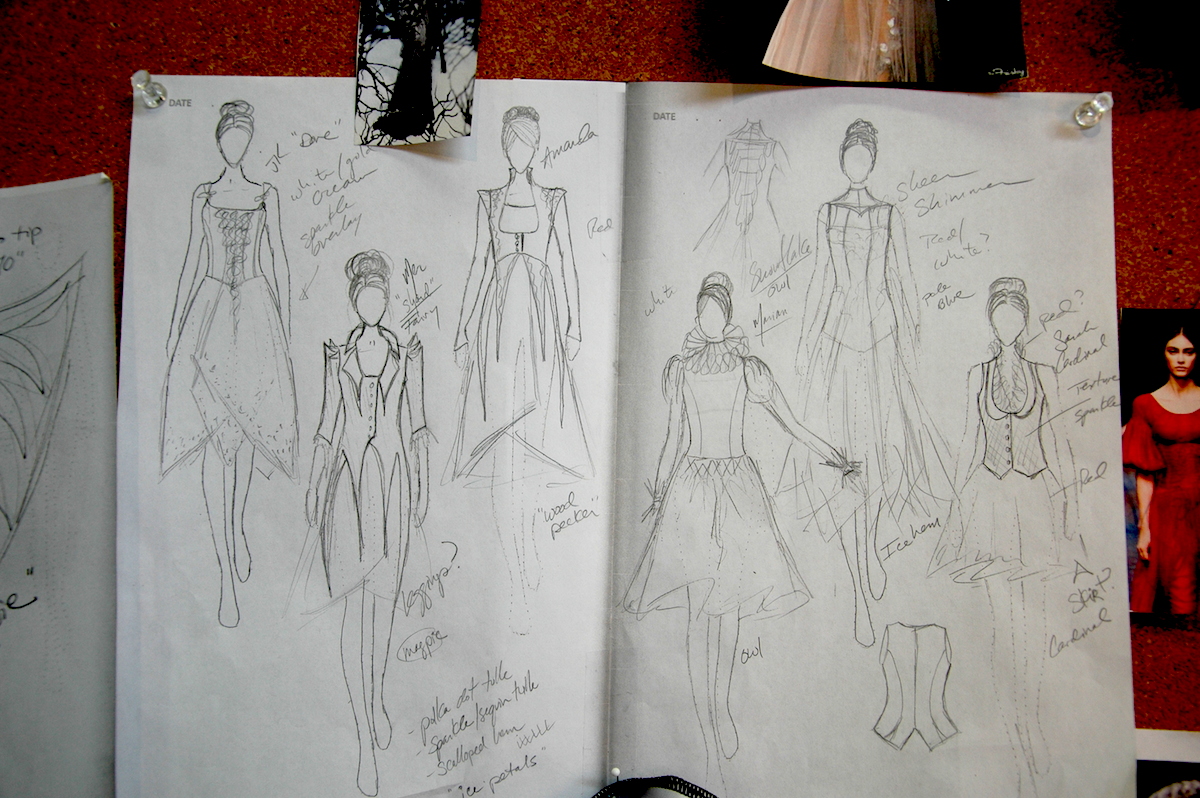The width and height of the screenshot is (1200, 798).
Task: Click the standalone vest sketch
Action: [x=914, y=685]
